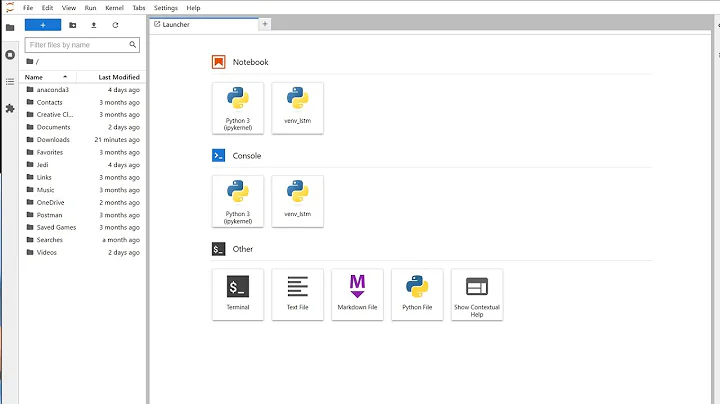This screenshot has height=404, width=720.
Task: Open the Help menu
Action: point(193,8)
